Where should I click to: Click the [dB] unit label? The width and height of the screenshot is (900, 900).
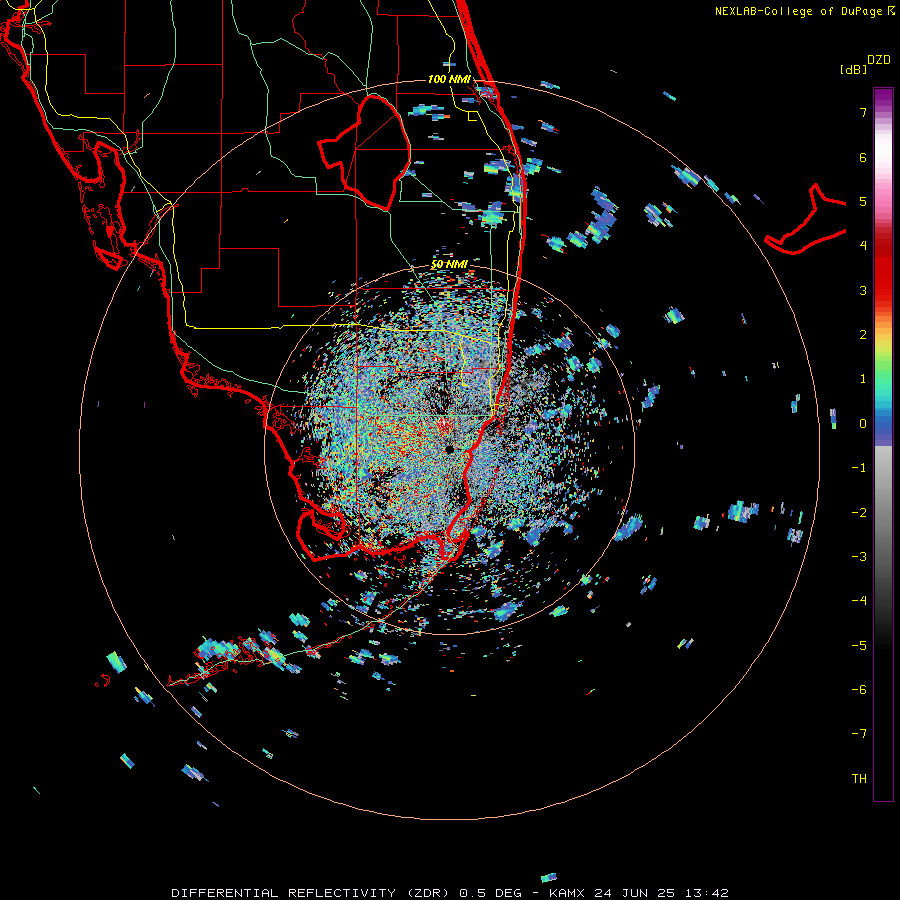coord(854,69)
